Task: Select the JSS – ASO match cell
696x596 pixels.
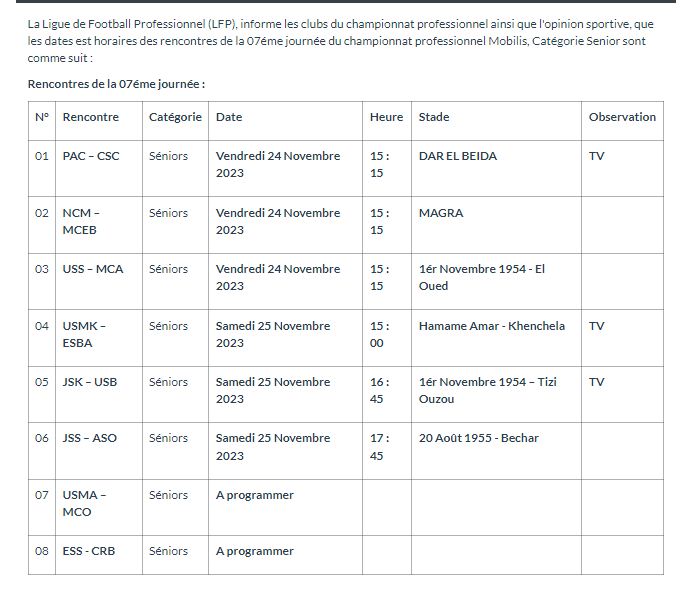Action: coord(89,438)
